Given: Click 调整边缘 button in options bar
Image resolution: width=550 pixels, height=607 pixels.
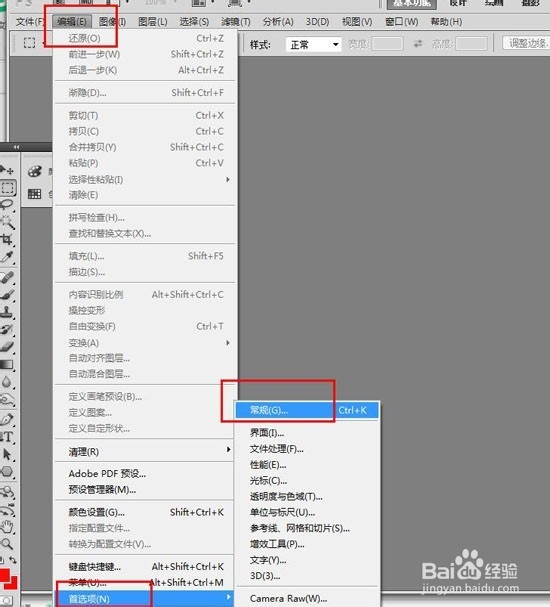Looking at the screenshot, I should click(x=526, y=43).
